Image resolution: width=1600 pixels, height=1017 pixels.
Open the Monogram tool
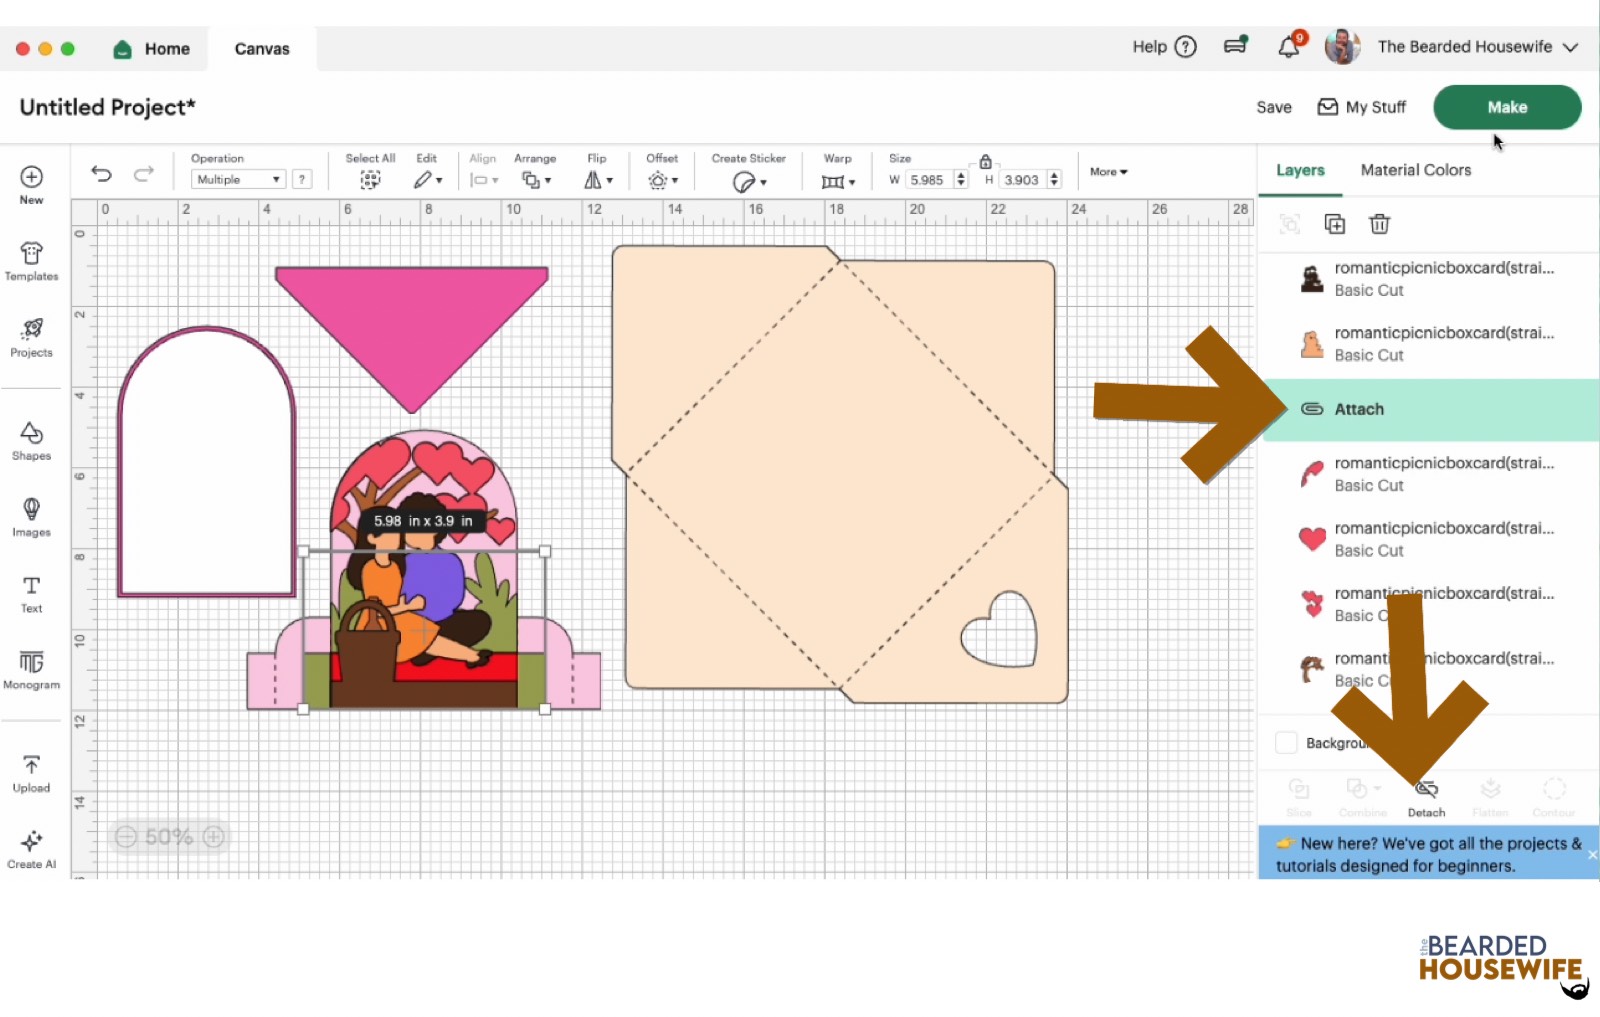click(x=31, y=669)
